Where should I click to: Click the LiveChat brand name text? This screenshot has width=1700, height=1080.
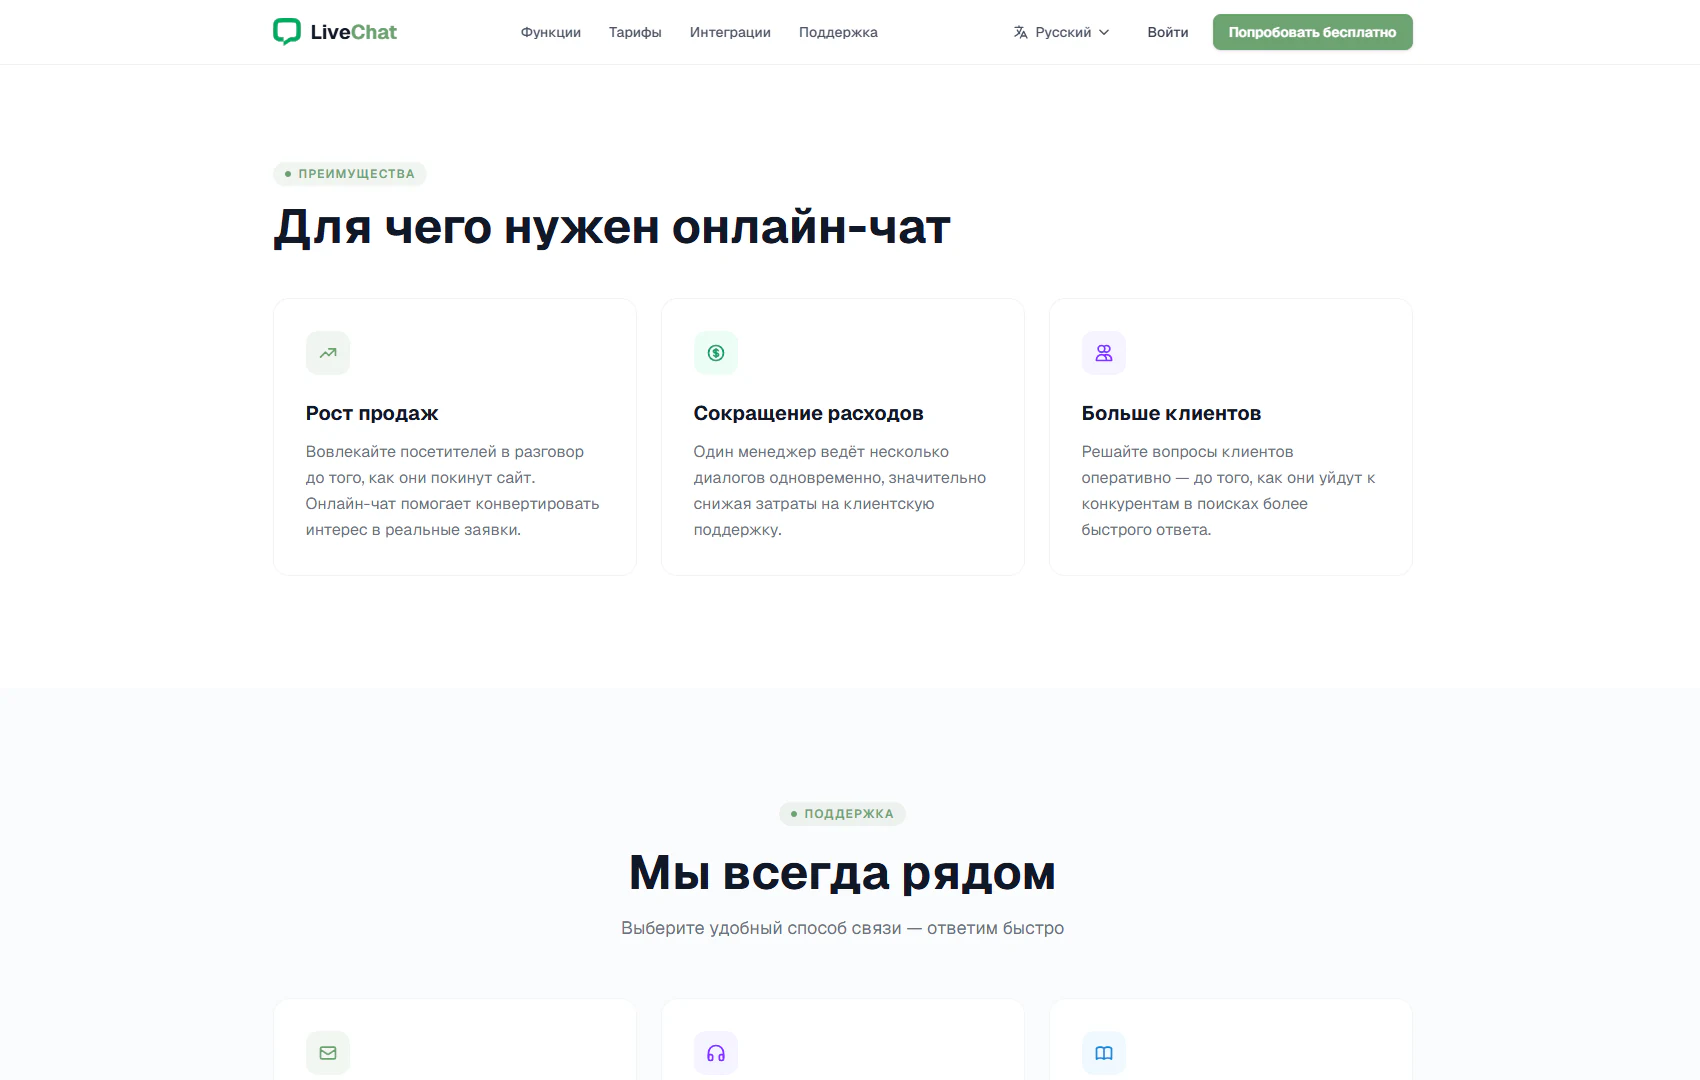tap(353, 32)
